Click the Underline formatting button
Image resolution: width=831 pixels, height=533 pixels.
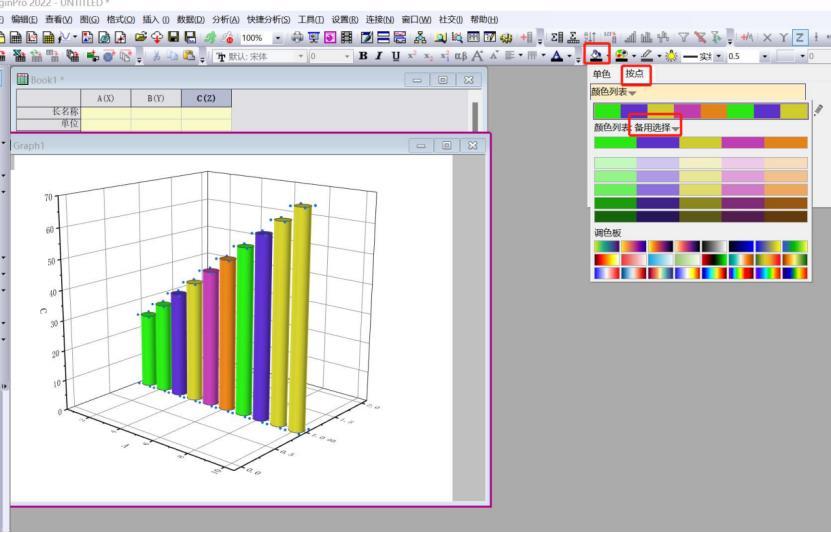[x=396, y=56]
